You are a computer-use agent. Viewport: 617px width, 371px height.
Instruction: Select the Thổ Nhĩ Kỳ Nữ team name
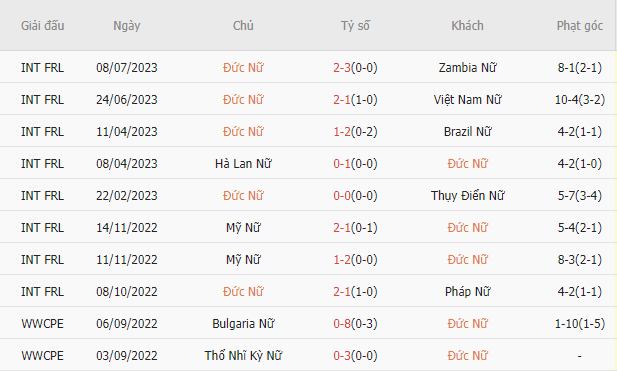click(243, 356)
